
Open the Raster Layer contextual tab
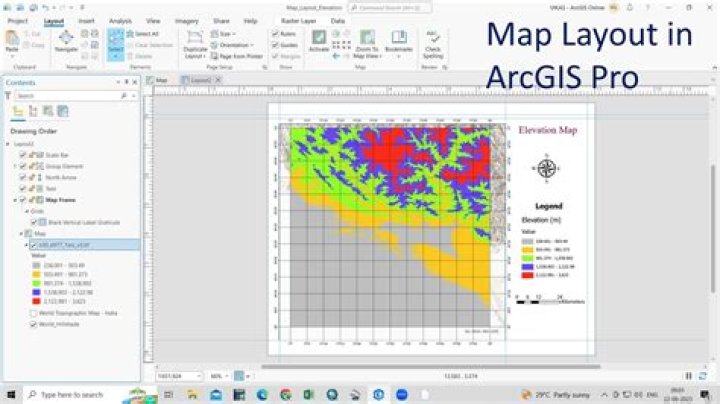click(298, 21)
